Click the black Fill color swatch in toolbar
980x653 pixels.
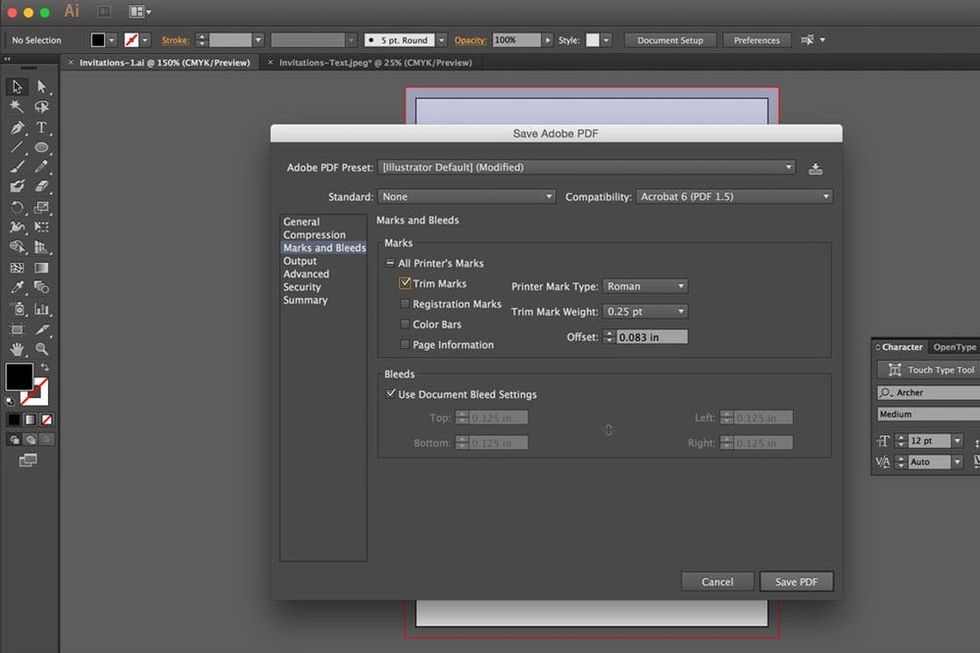pyautogui.click(x=19, y=376)
